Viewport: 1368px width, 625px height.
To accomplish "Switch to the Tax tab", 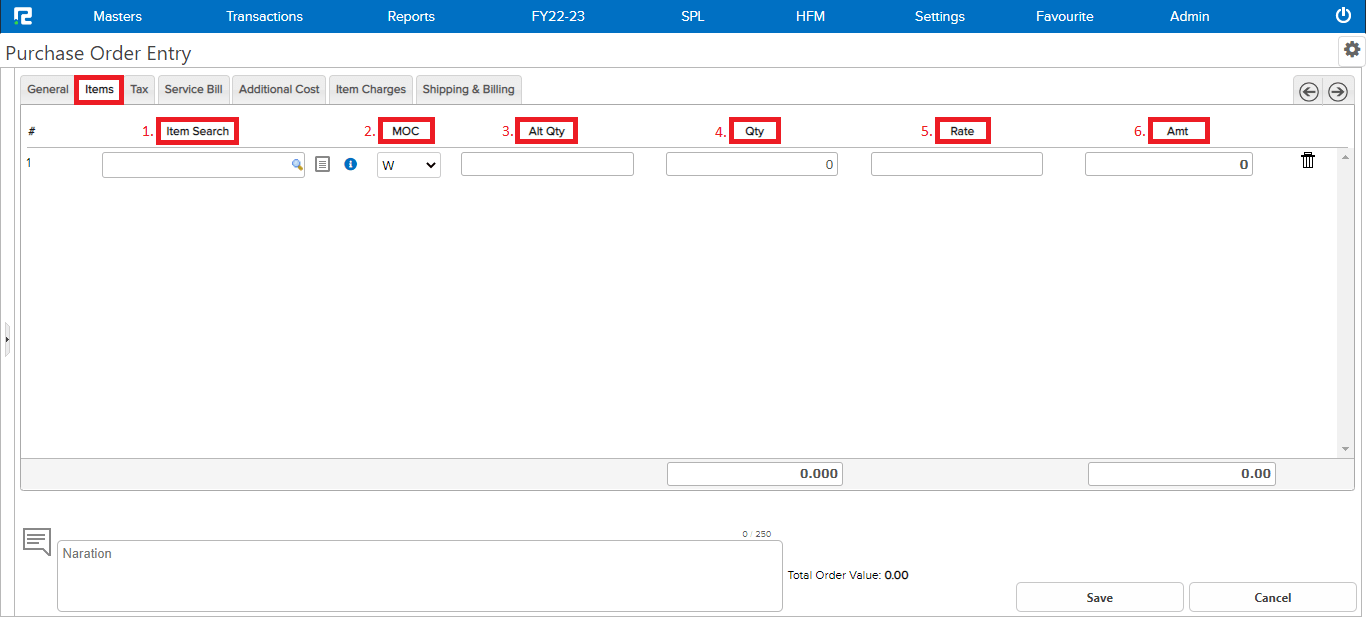I will [x=139, y=89].
